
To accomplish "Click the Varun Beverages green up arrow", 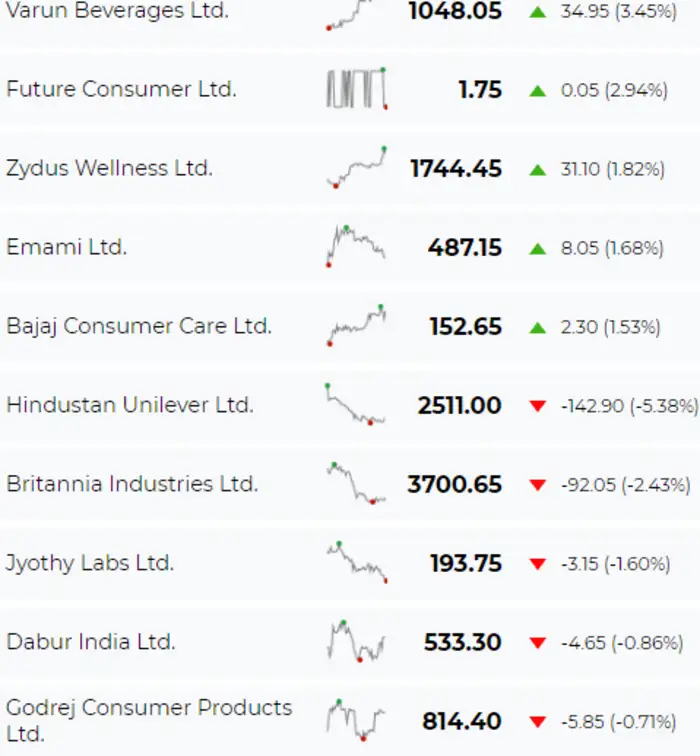I will point(538,12).
